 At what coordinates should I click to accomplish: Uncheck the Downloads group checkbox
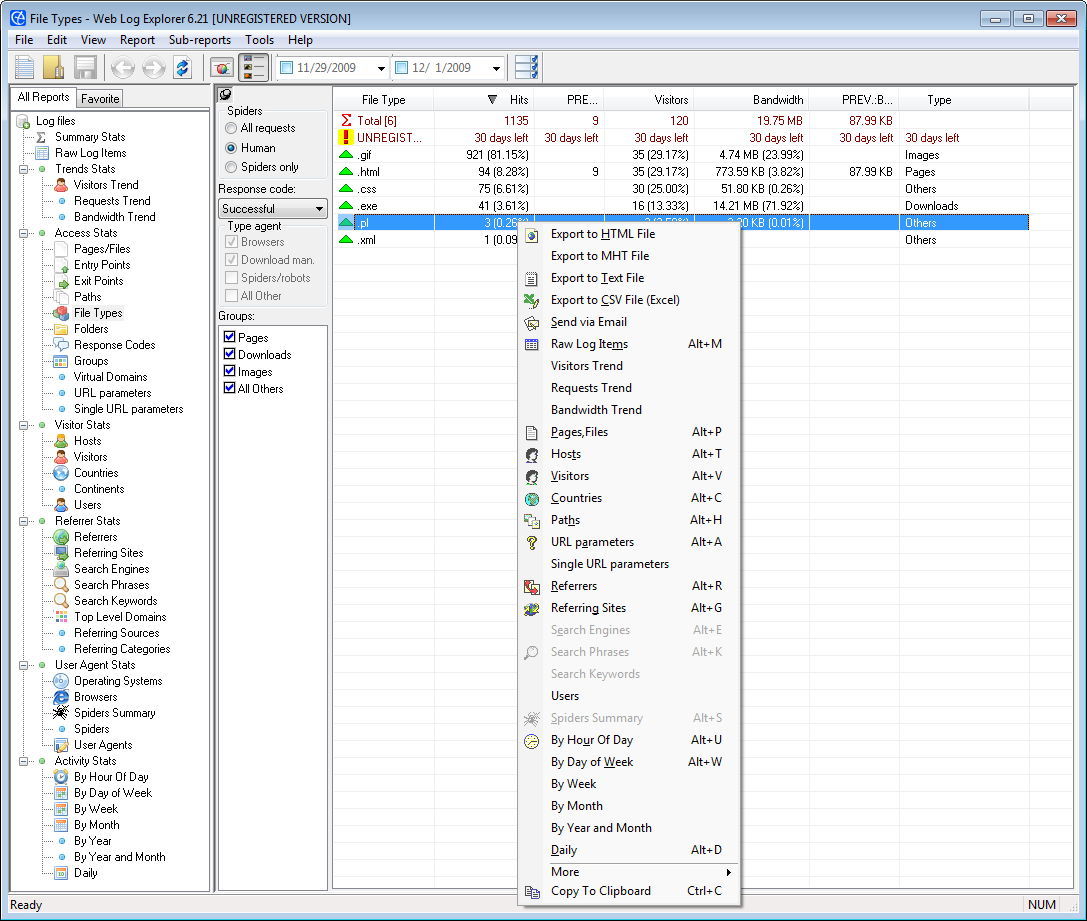[230, 354]
